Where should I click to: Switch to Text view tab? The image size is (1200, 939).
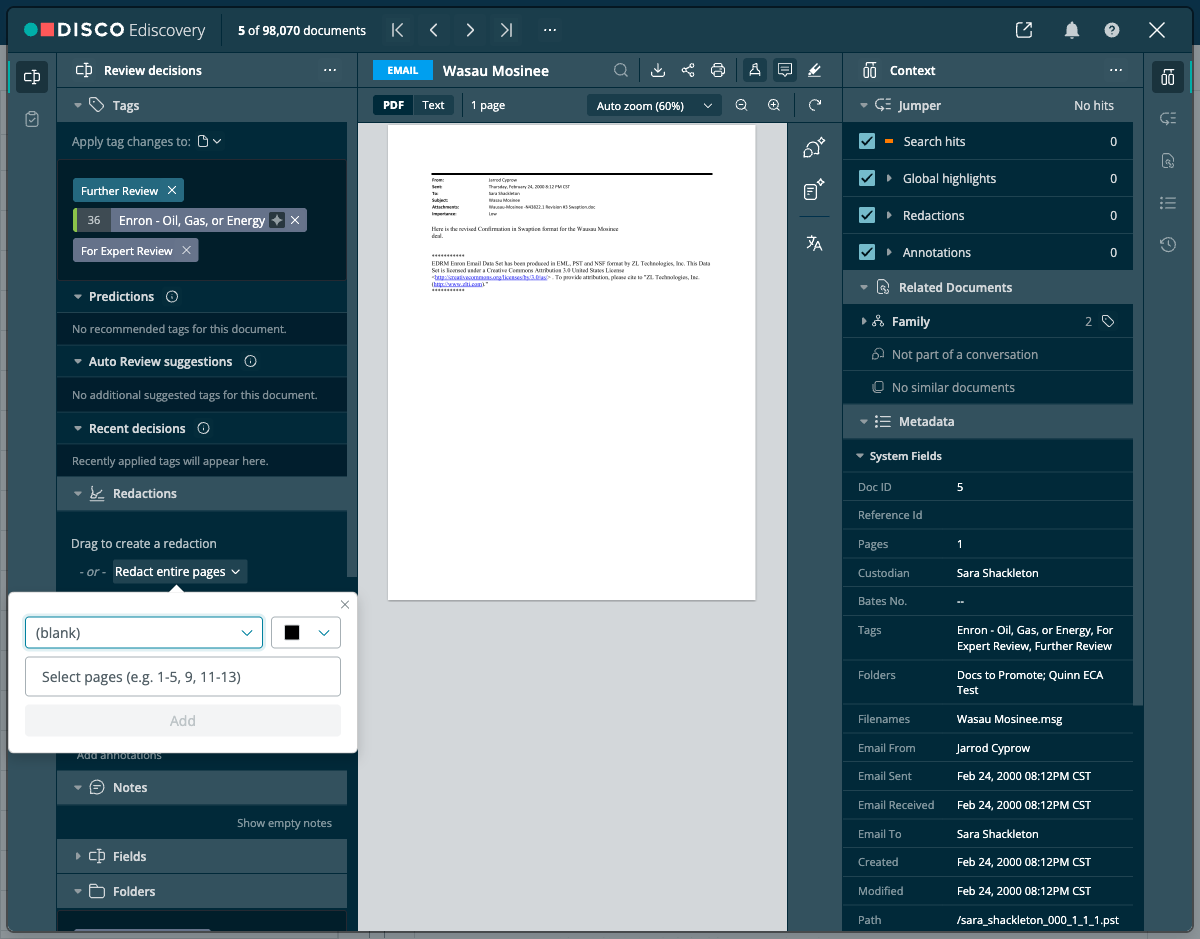tap(433, 105)
